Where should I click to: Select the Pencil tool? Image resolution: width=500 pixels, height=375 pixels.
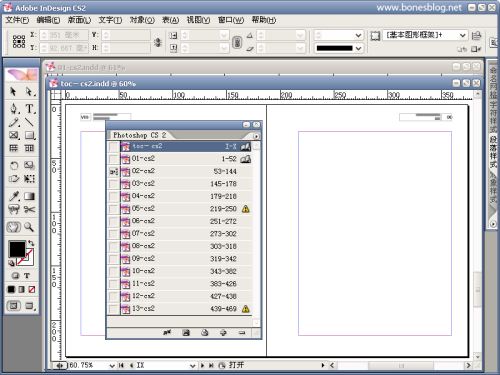tap(13, 122)
